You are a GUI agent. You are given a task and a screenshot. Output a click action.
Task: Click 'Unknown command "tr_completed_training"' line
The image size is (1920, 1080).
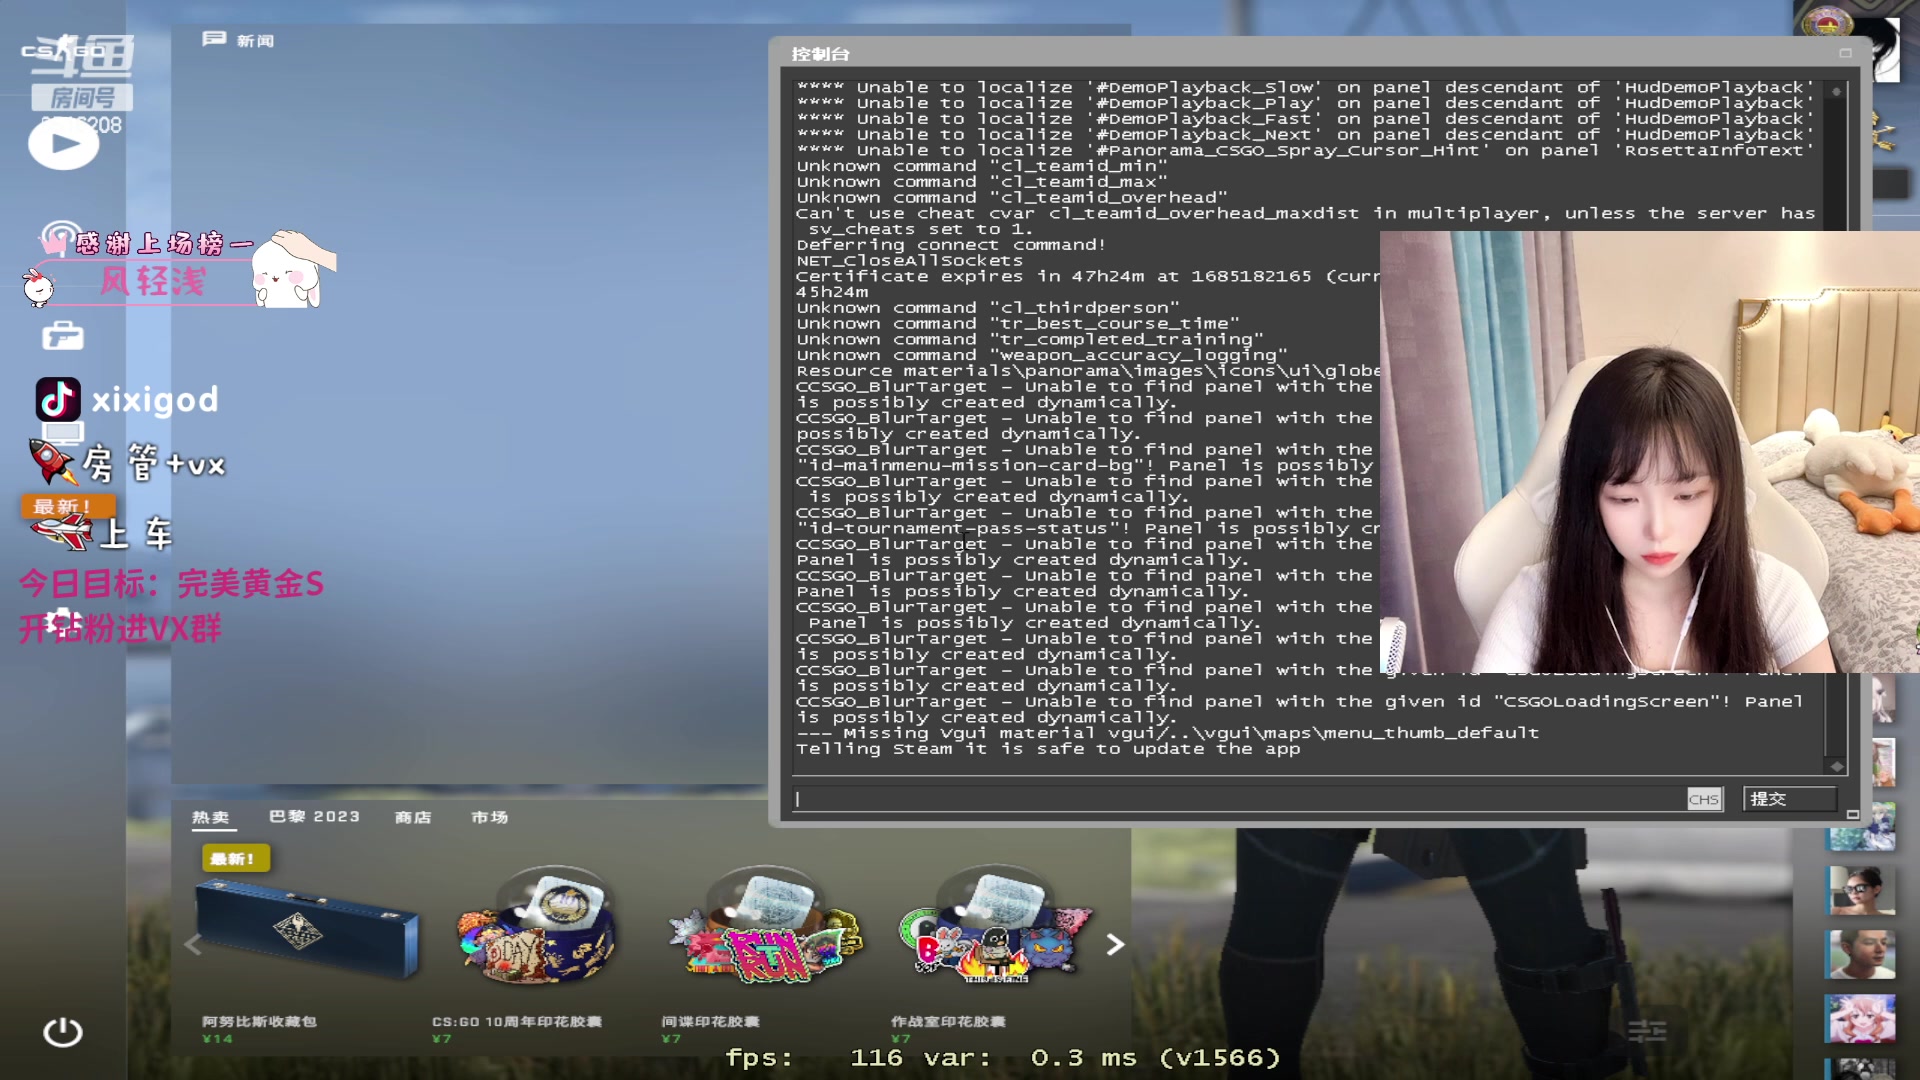pos(1030,340)
